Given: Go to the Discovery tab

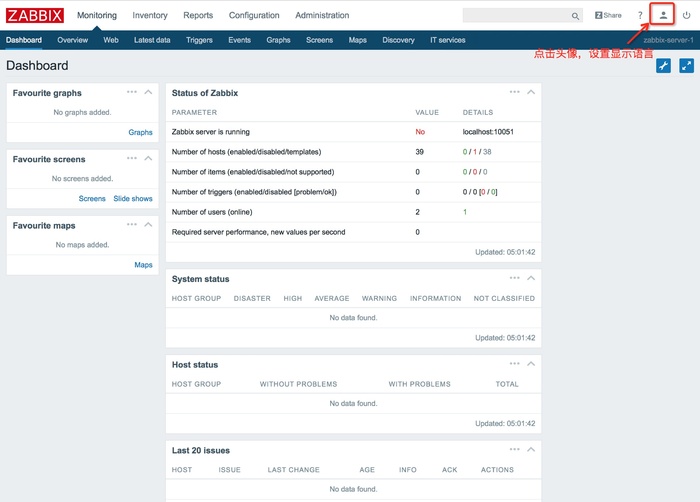Looking at the screenshot, I should click(398, 40).
